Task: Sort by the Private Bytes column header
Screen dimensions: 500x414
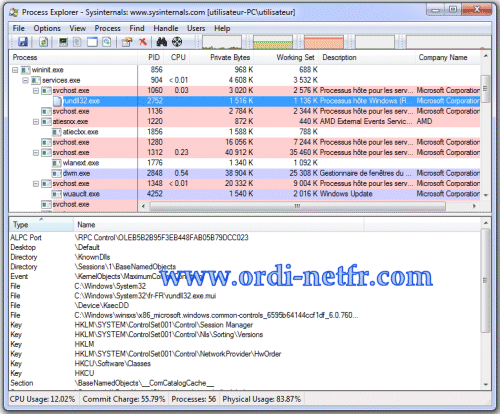Action: pos(222,57)
